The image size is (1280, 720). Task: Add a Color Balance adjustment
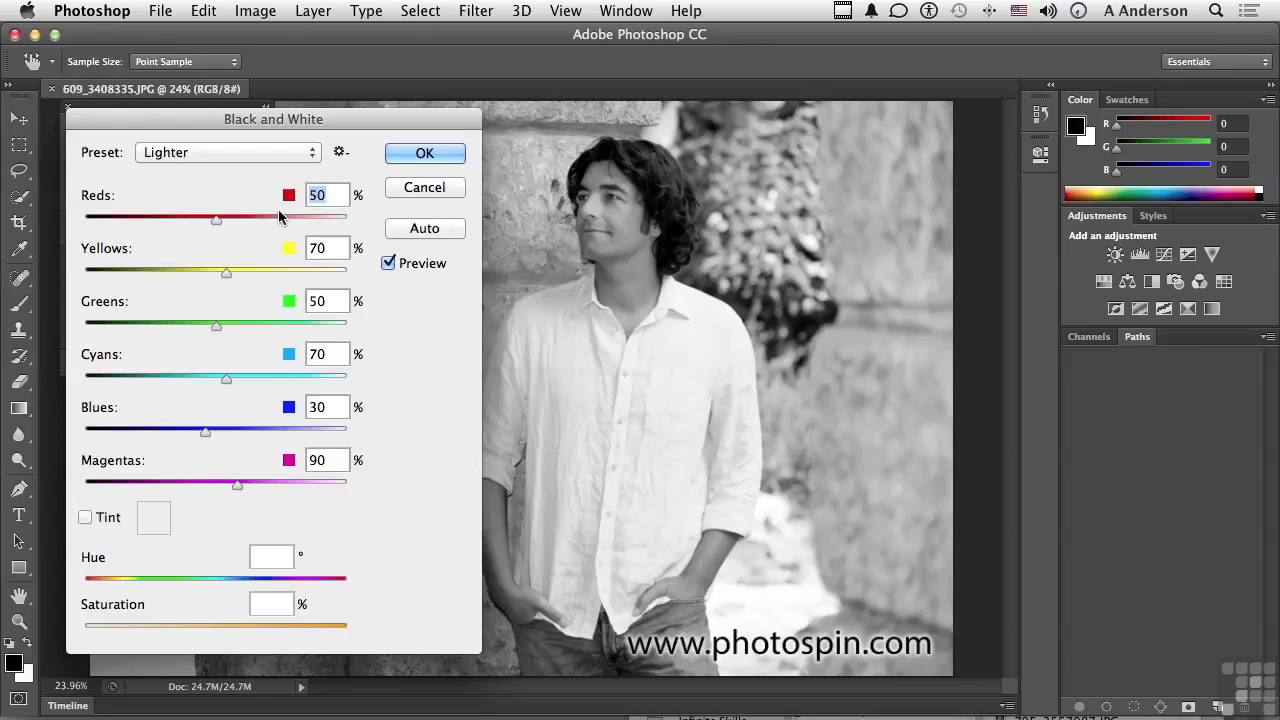click(1128, 282)
